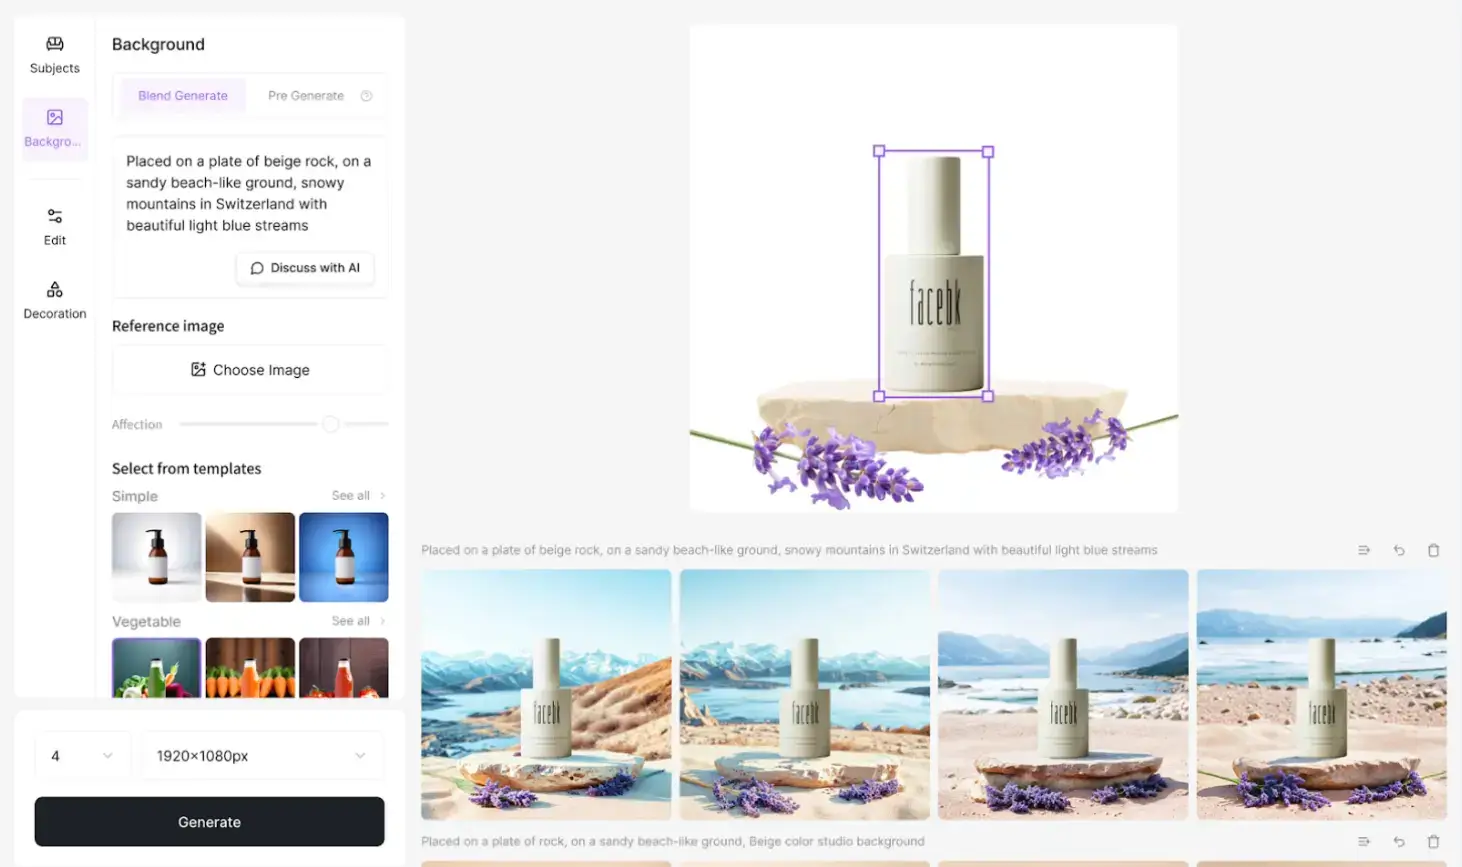1462x867 pixels.
Task: Select the blue background Simple template thumbnail
Action: 344,557
